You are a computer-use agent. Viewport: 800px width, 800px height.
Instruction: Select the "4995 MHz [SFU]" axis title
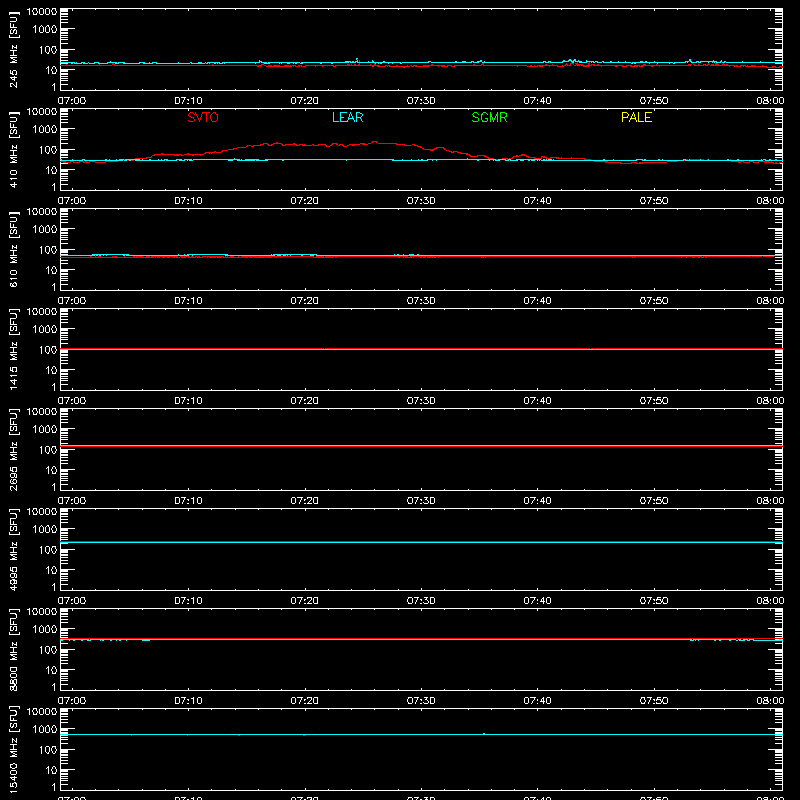pos(13,549)
